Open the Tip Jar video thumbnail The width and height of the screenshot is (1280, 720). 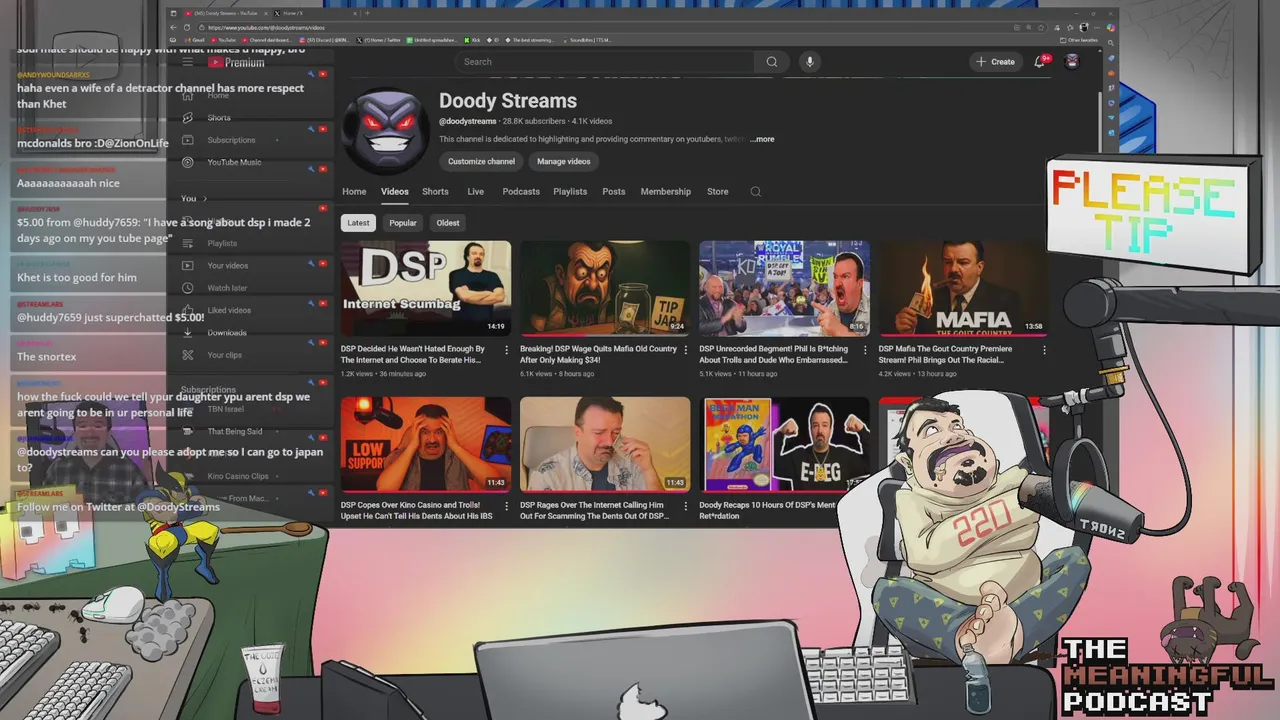(x=605, y=288)
